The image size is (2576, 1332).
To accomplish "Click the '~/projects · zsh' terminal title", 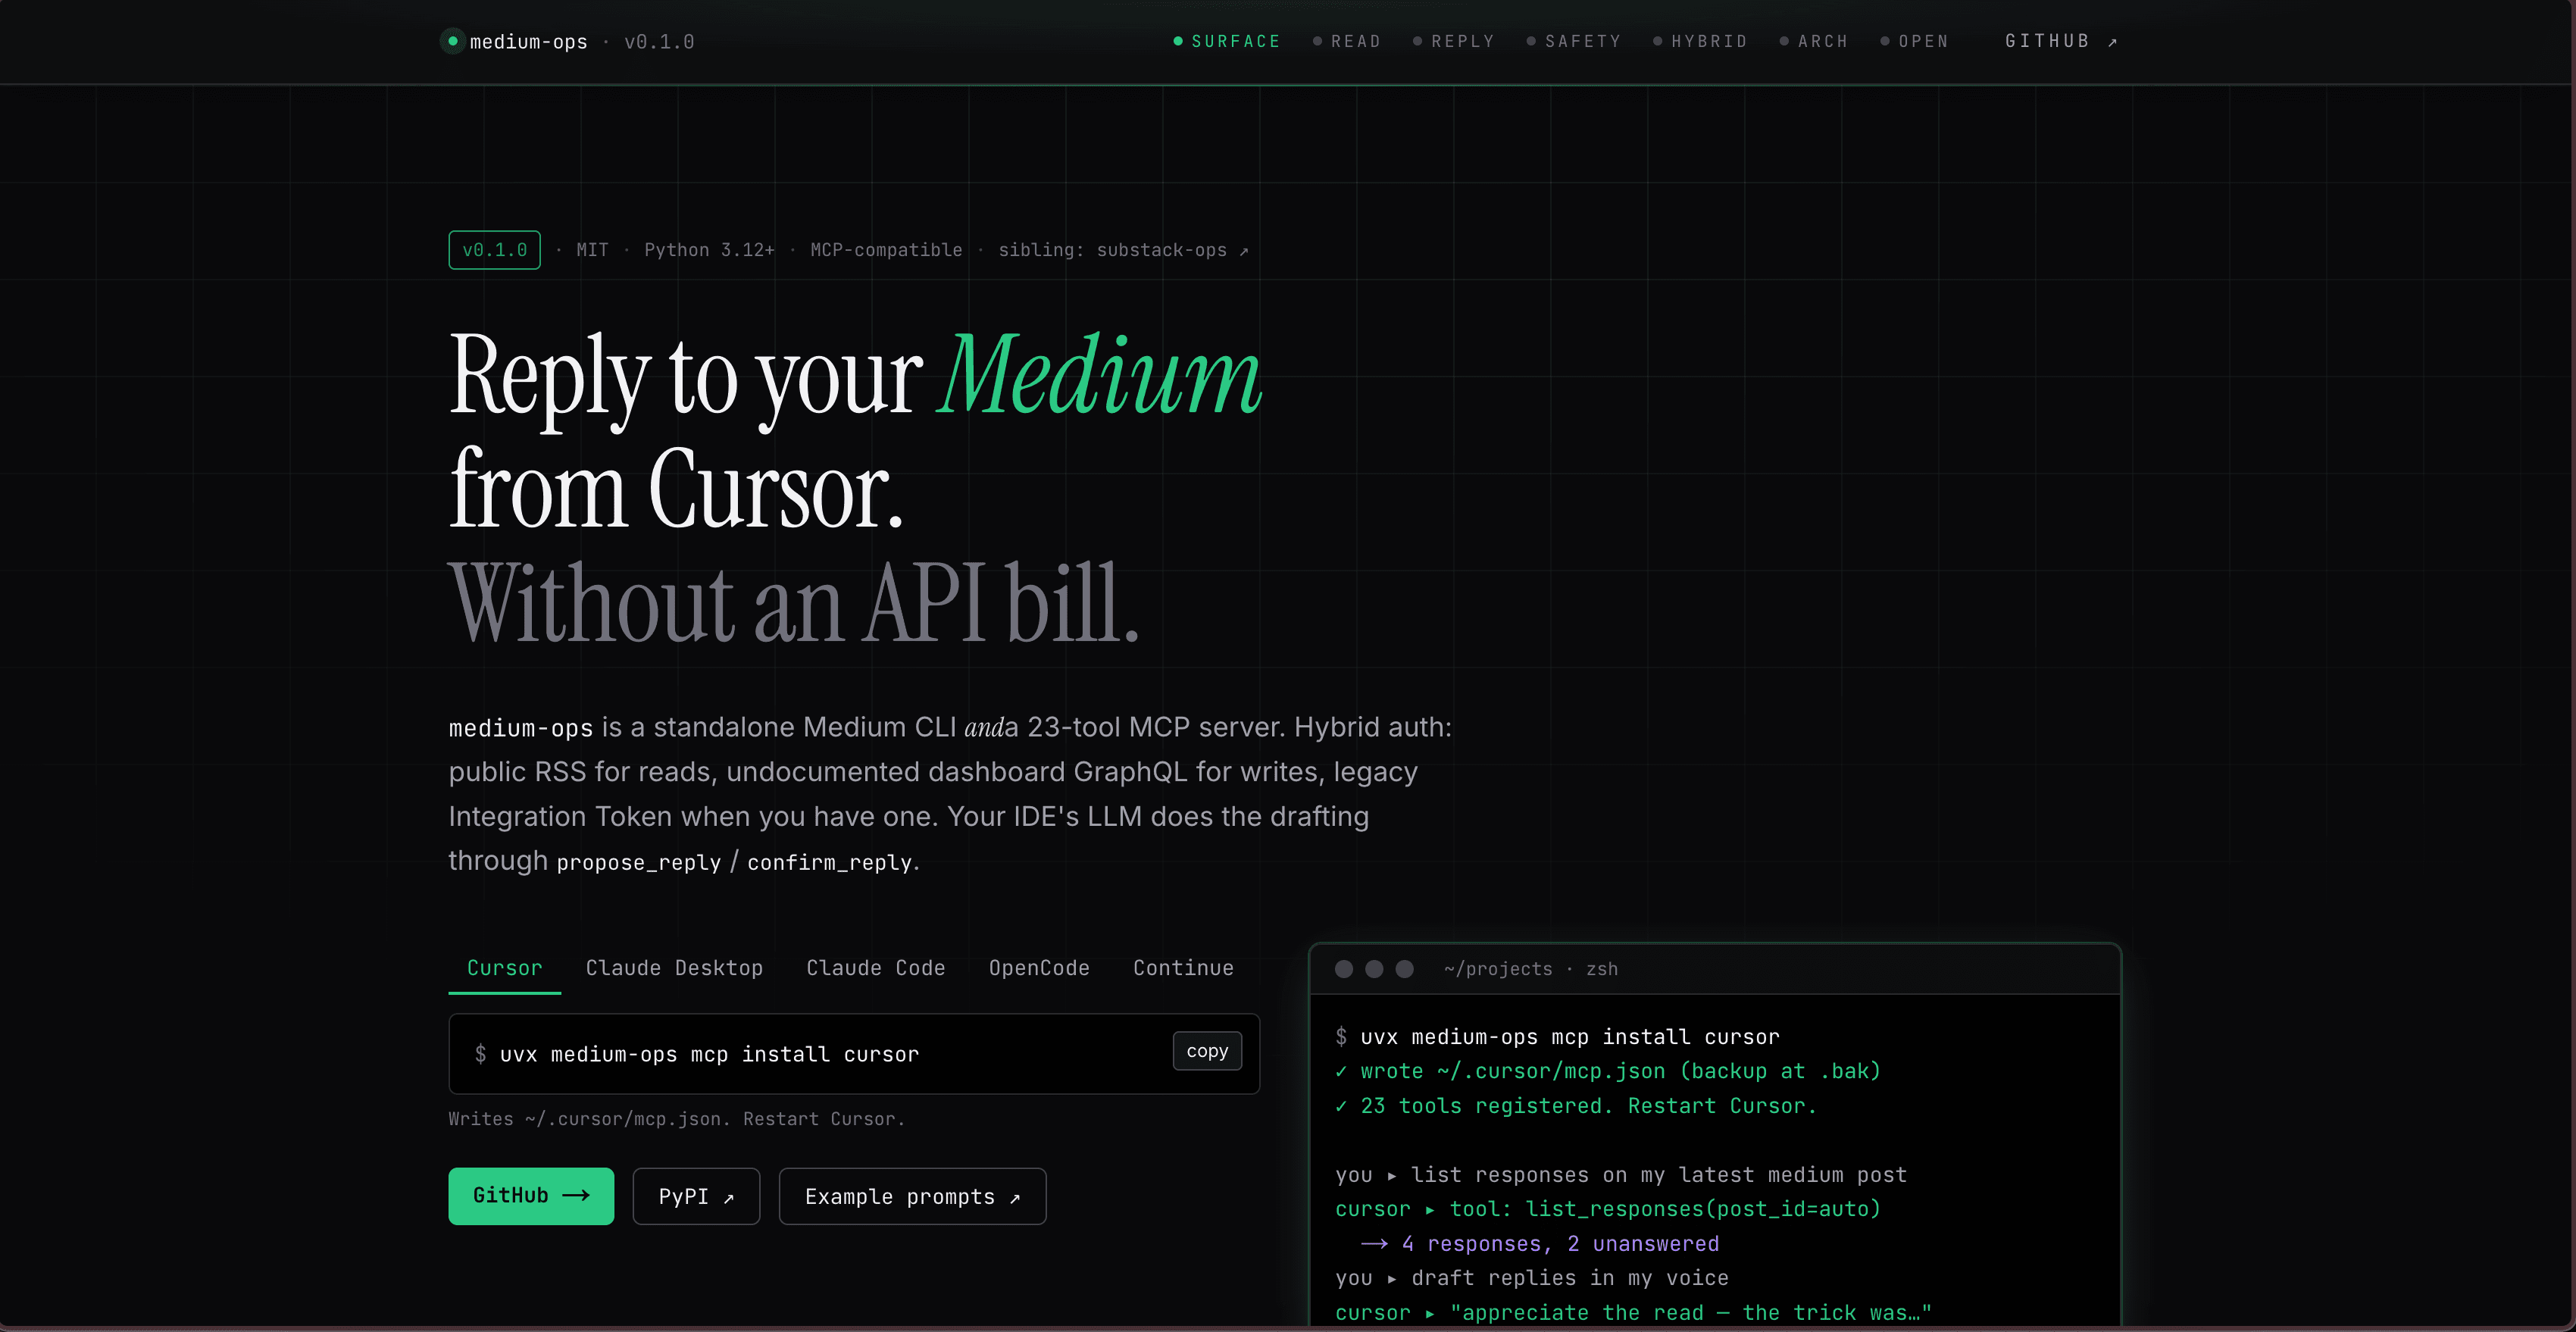I will pos(1530,969).
